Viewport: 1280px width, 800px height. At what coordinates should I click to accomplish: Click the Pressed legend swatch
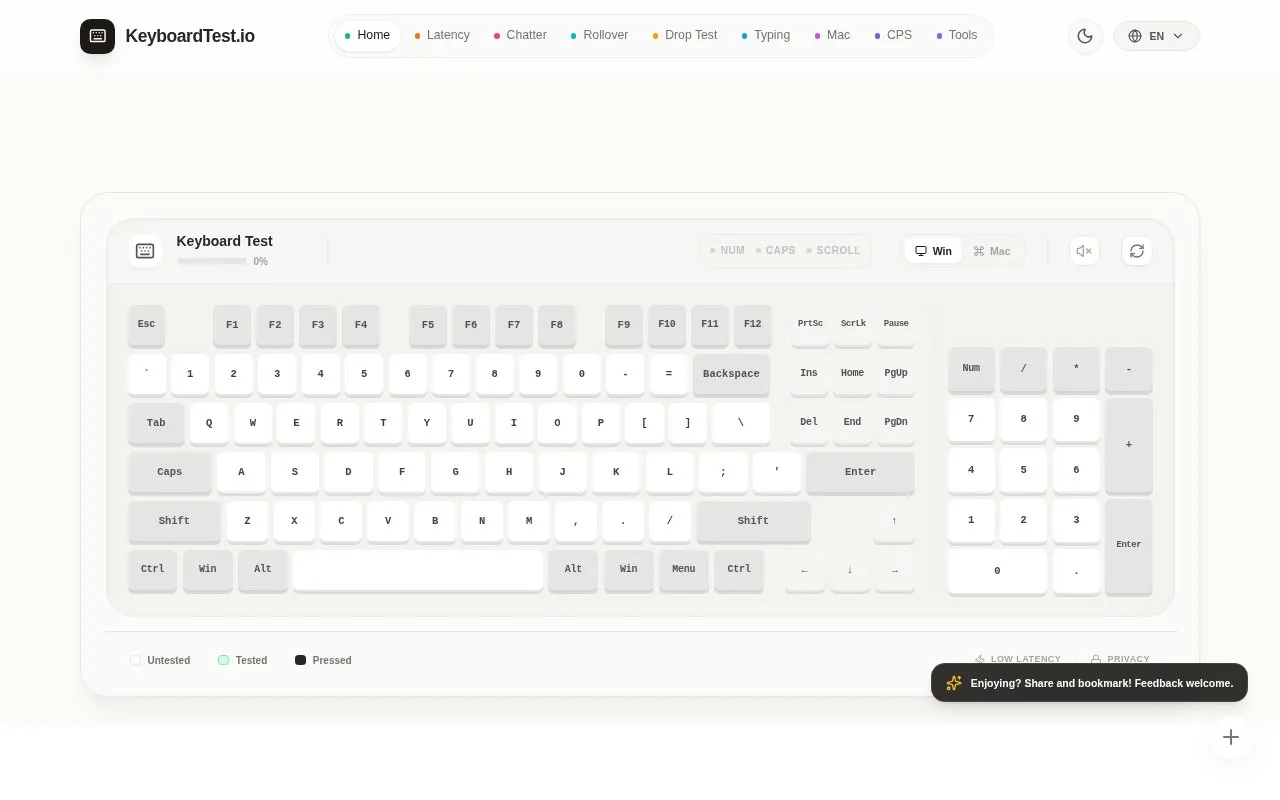click(x=300, y=660)
